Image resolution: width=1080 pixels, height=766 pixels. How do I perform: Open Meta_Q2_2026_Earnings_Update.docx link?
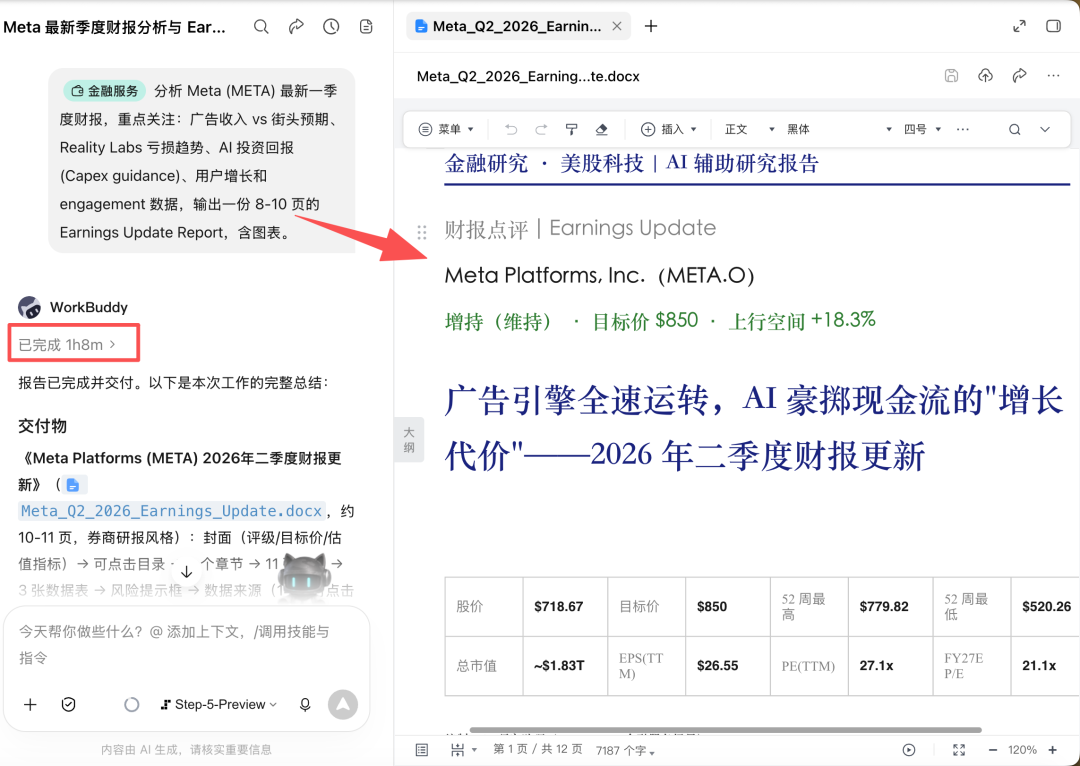[x=172, y=511]
